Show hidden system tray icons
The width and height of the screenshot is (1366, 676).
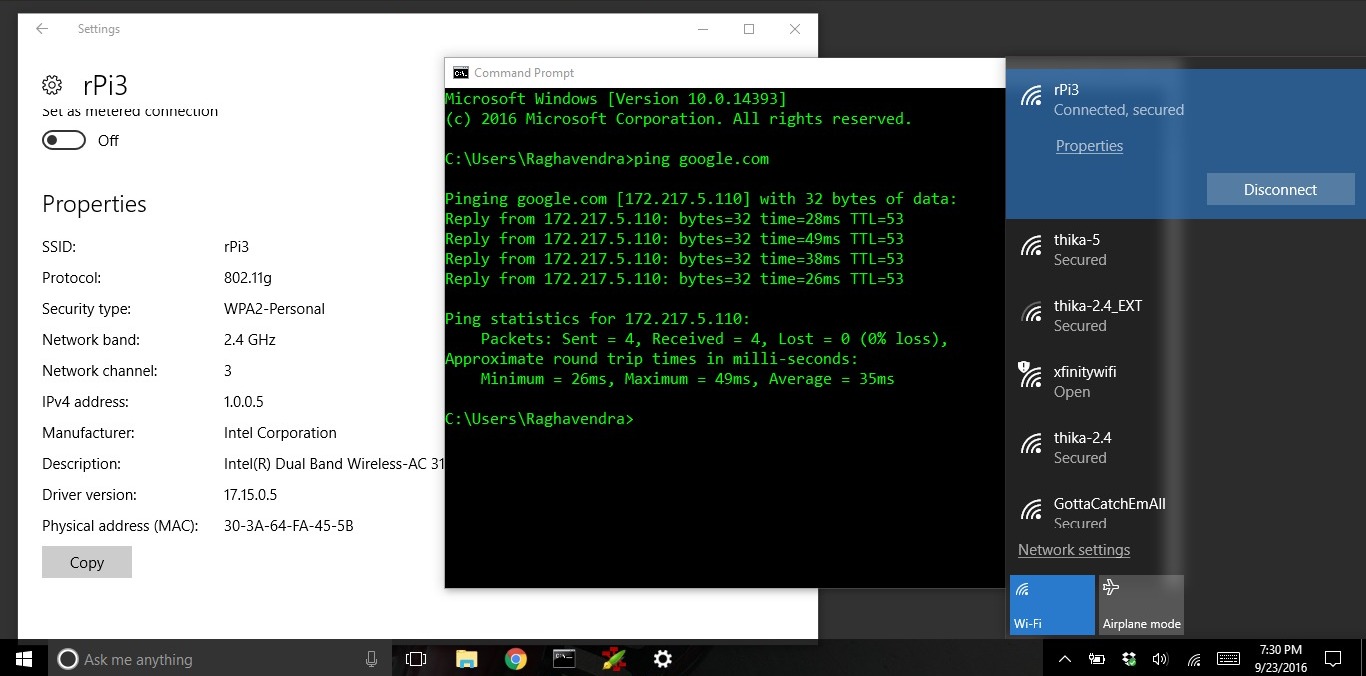point(1065,659)
